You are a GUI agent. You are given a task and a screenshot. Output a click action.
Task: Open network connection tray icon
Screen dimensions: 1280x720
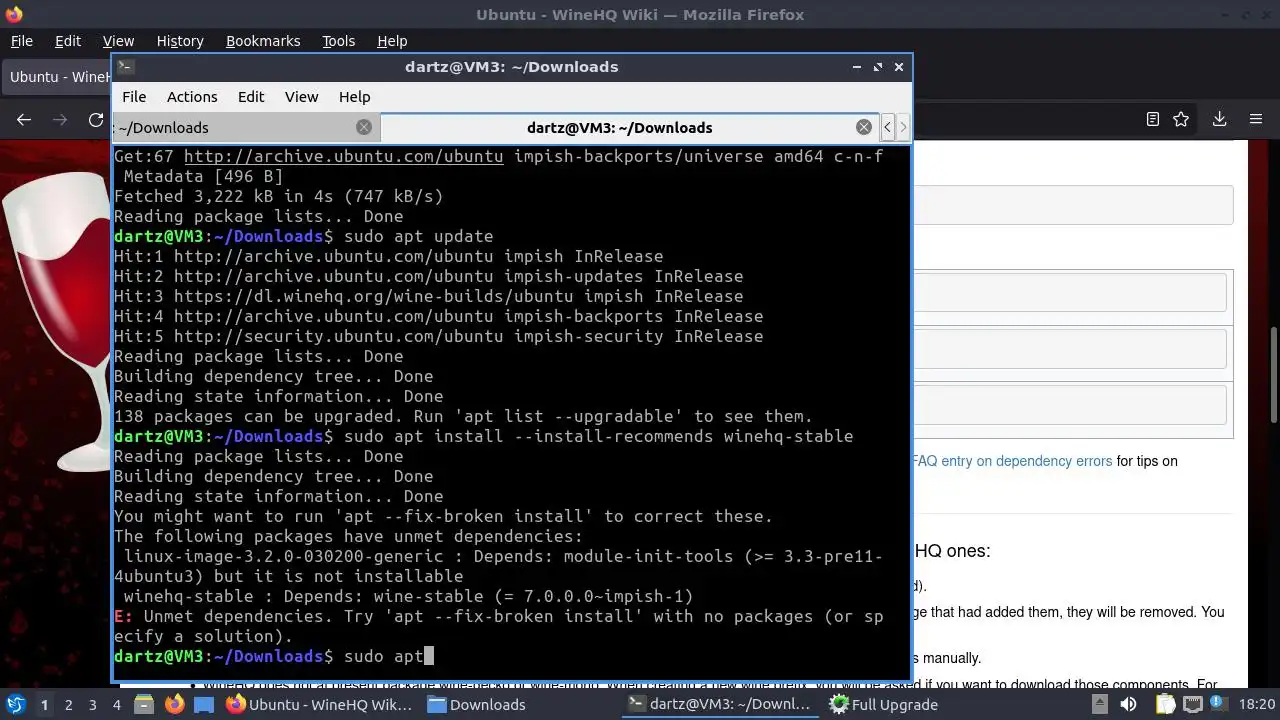(1193, 704)
